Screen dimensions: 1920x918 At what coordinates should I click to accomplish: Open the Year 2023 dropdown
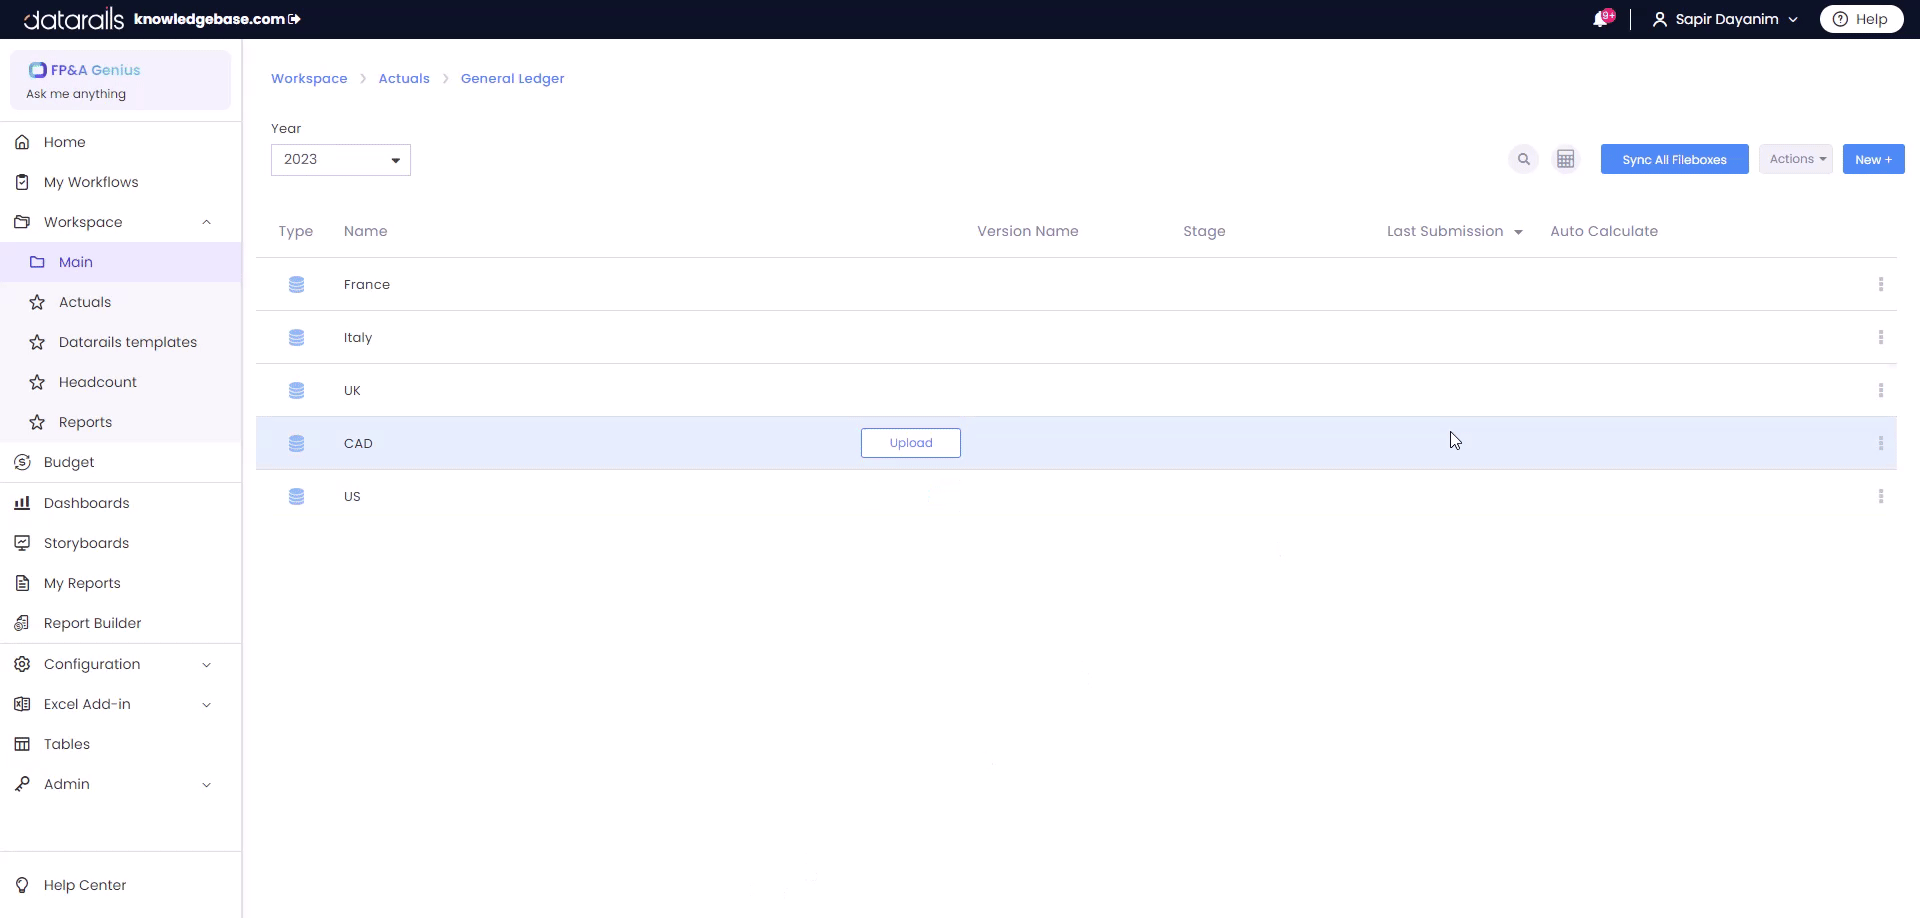click(x=340, y=159)
